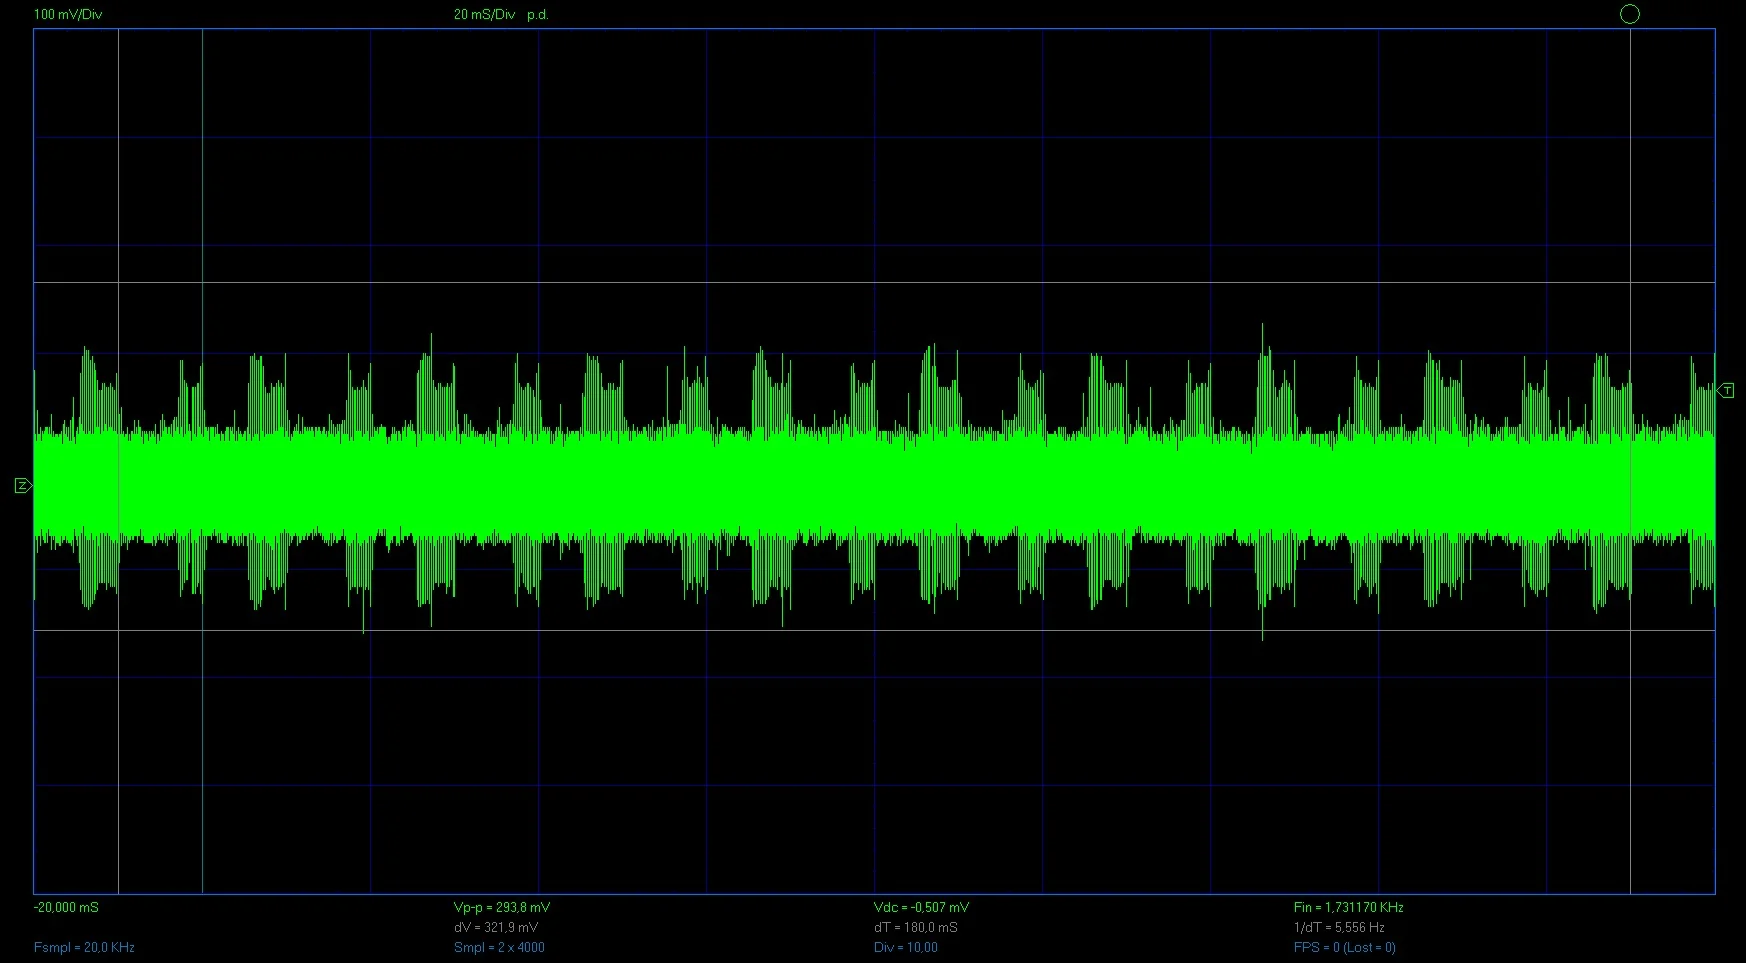The height and width of the screenshot is (963, 1746).
Task: Click the p.d. mode label
Action: 538,15
